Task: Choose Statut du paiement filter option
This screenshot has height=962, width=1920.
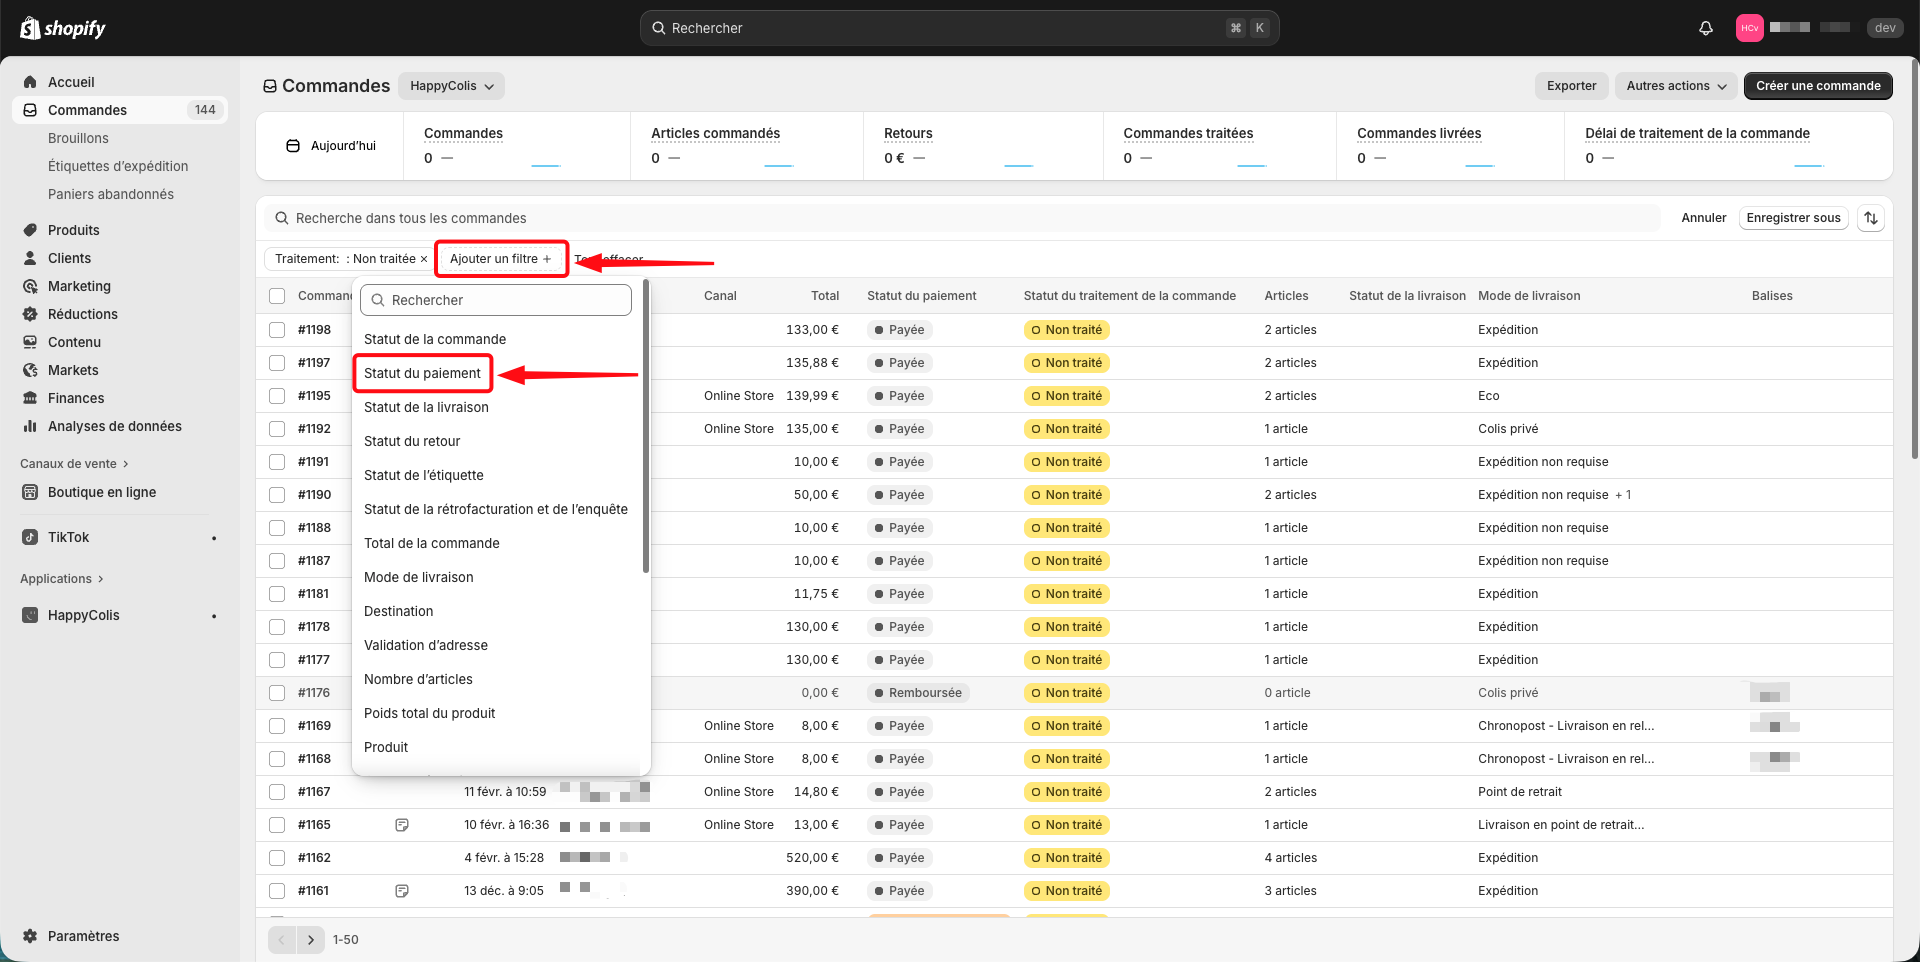Action: pos(422,373)
